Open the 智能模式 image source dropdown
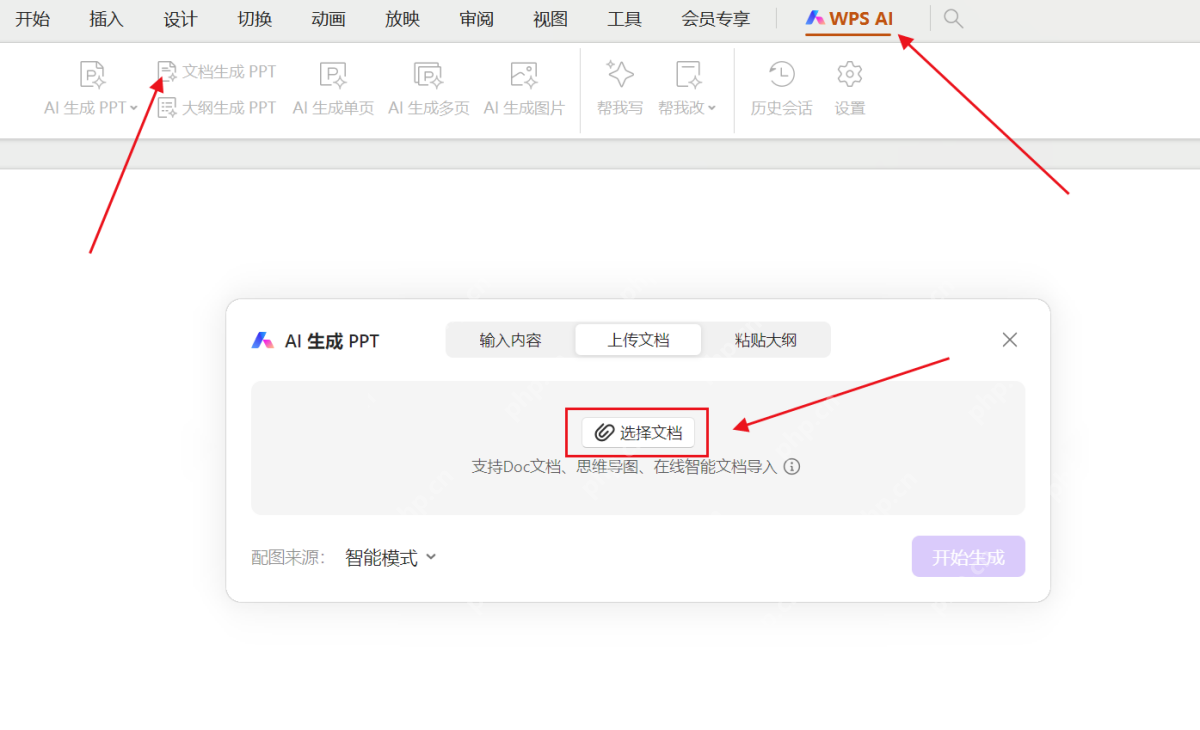This screenshot has width=1200, height=730. coord(391,558)
